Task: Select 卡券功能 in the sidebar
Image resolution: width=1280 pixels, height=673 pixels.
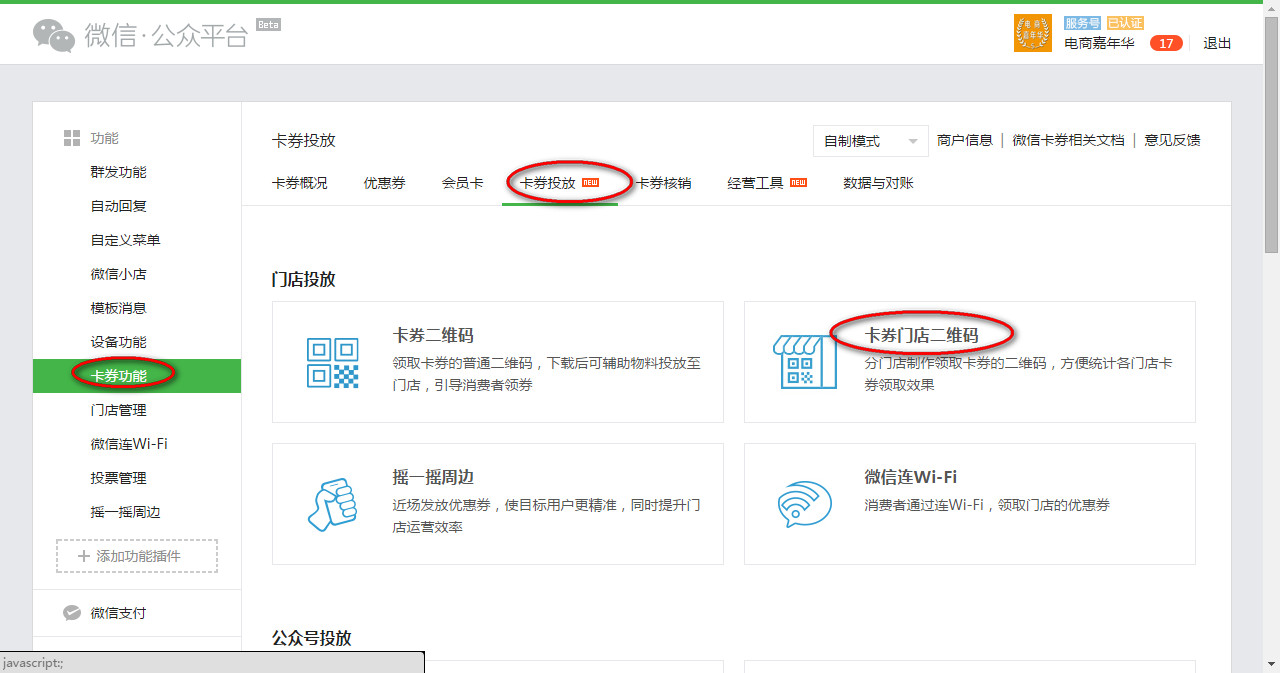Action: 137,376
